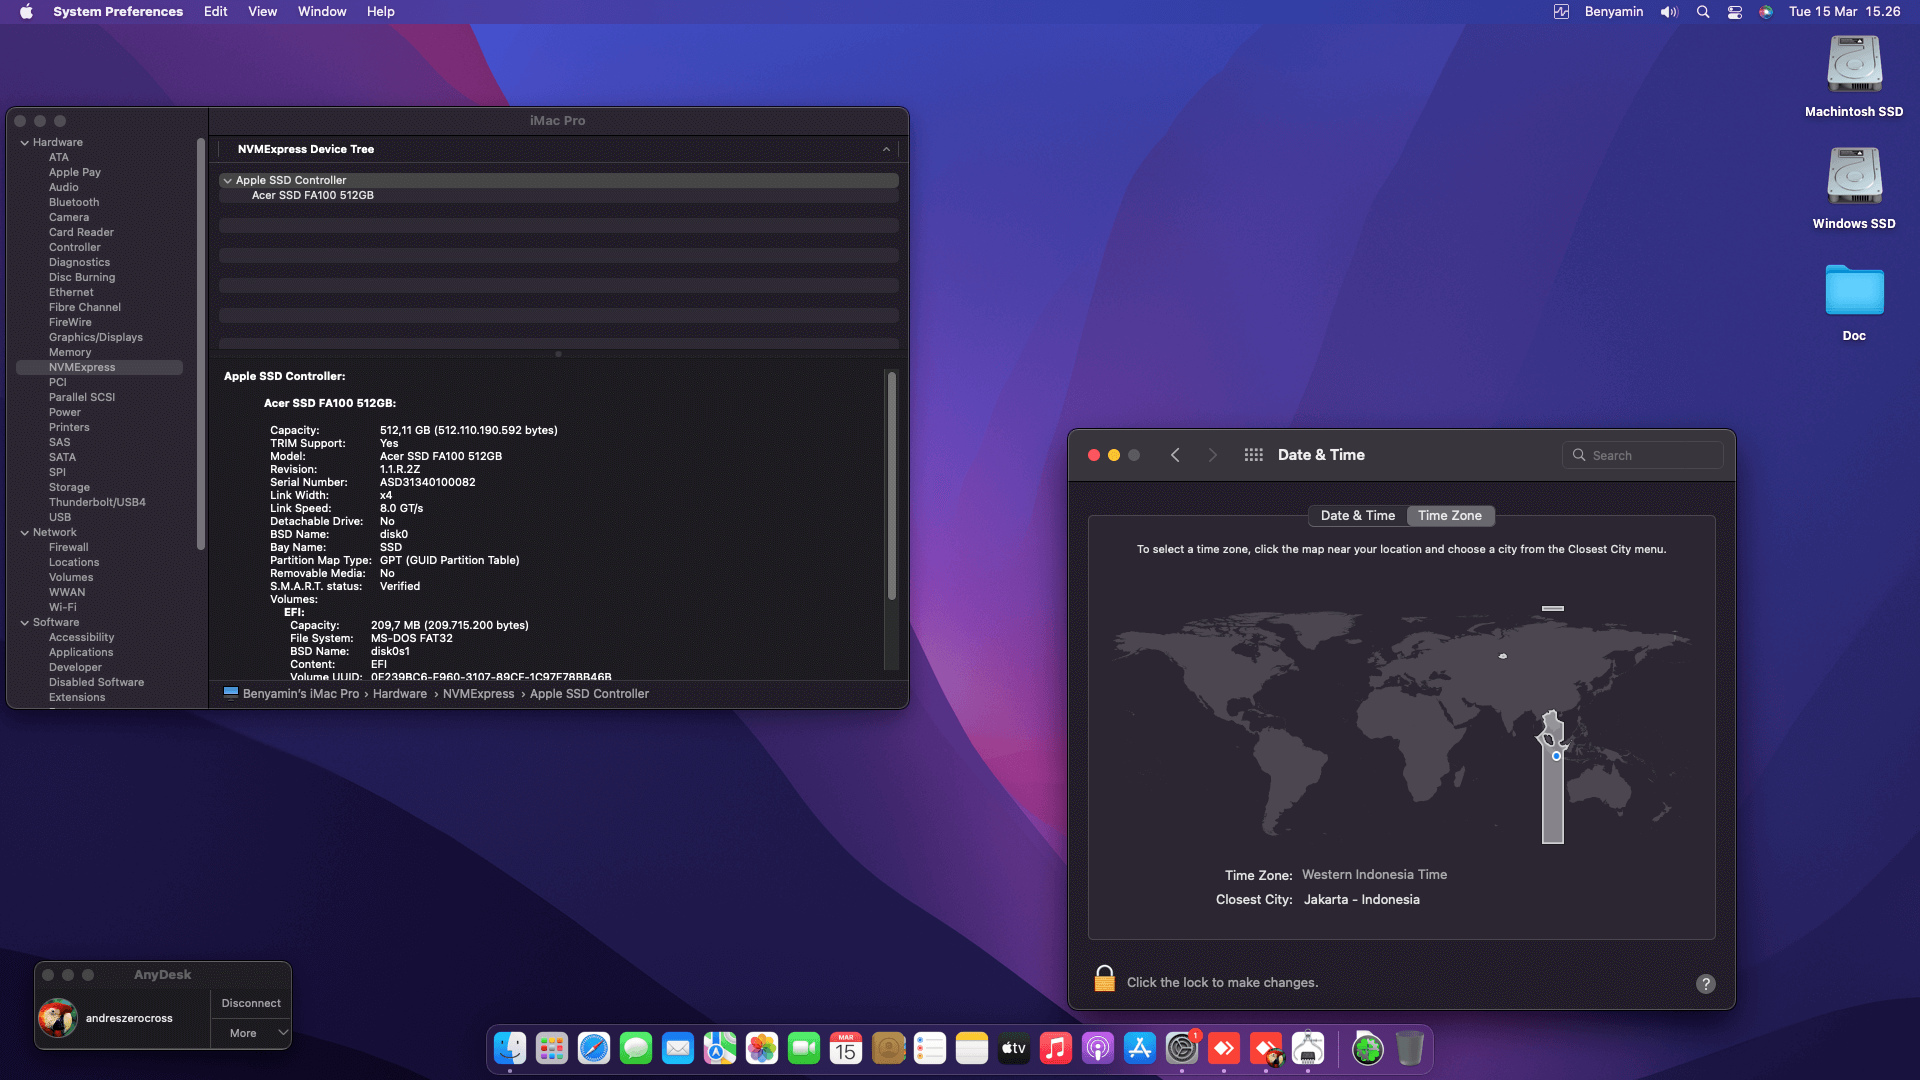Open the Messages app in the Dock
This screenshot has height=1080, width=1920.
pyautogui.click(x=636, y=1048)
